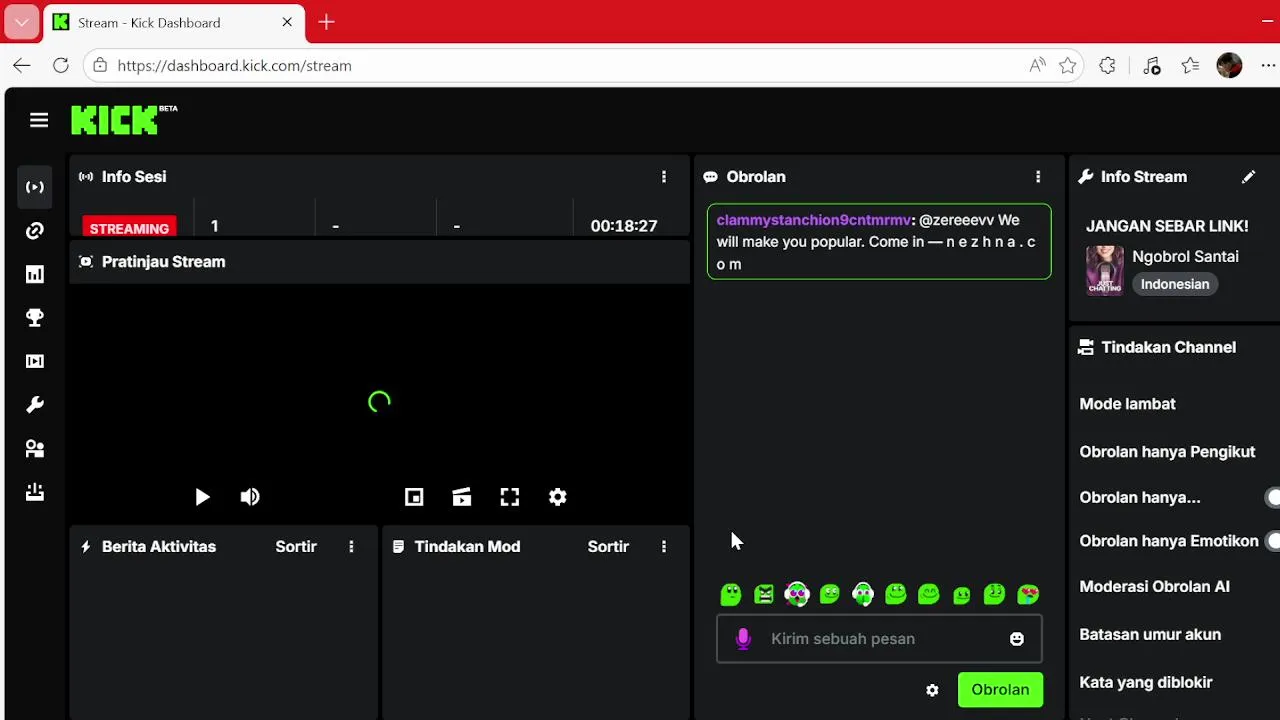Insert the heart-eyes emote
This screenshot has width=1280, height=720.
[x=1028, y=595]
